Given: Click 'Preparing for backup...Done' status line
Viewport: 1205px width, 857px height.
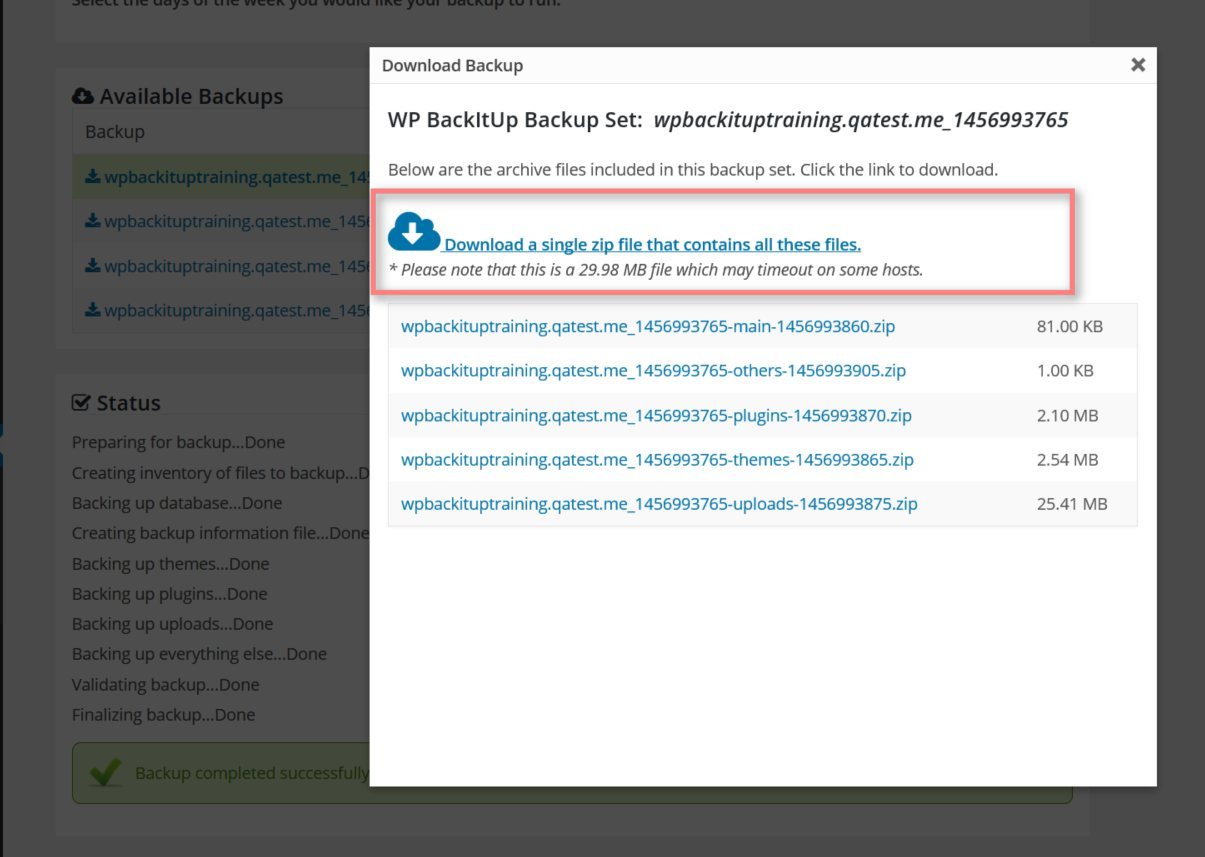Looking at the screenshot, I should (x=179, y=442).
